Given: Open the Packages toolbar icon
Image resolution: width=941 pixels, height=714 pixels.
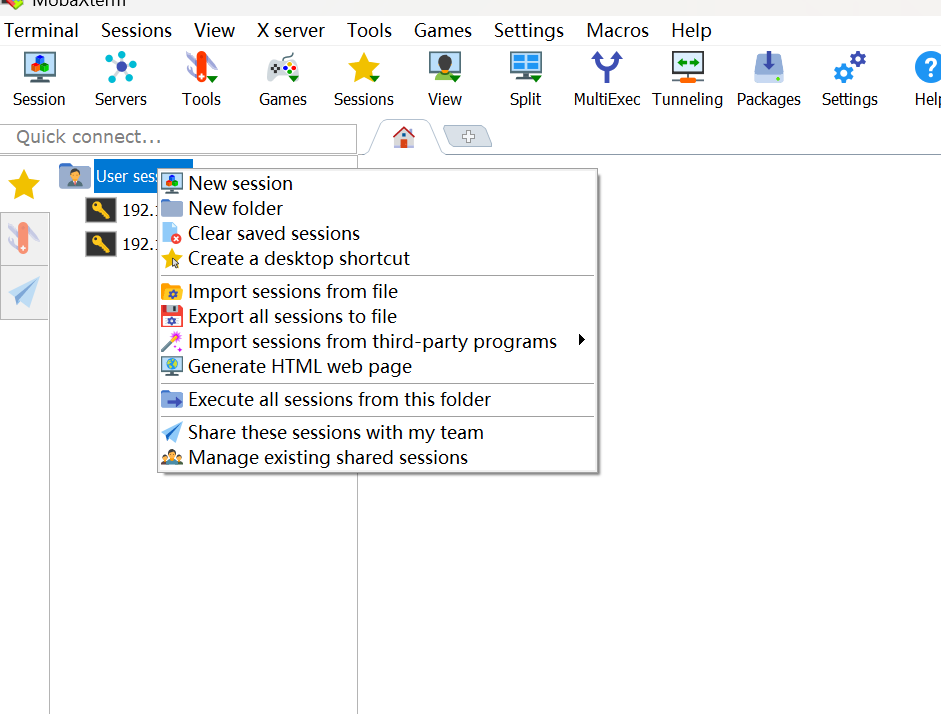Looking at the screenshot, I should (769, 79).
